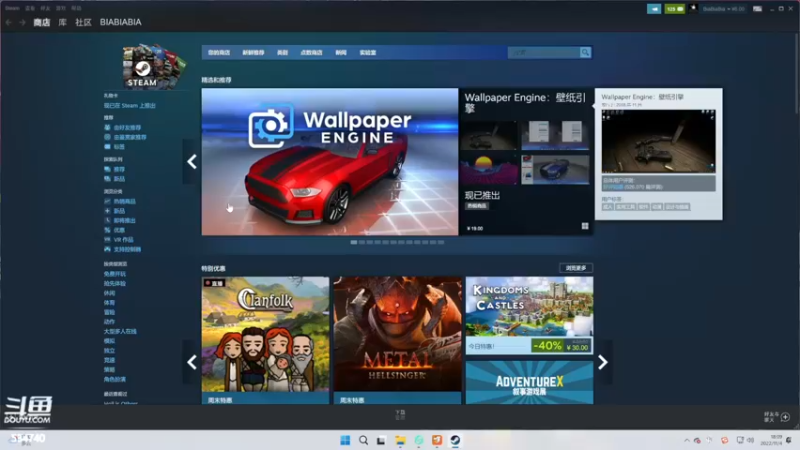Open the 库 library tab
800x450 pixels.
[62, 22]
